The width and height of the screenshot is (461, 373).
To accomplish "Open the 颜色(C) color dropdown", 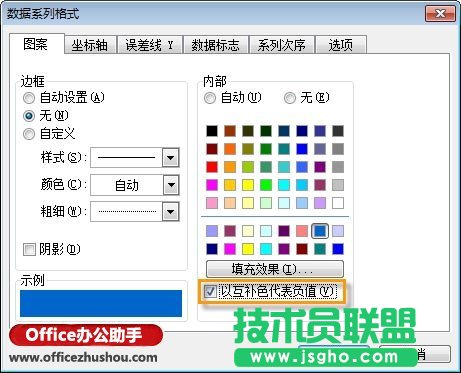I will tap(171, 185).
